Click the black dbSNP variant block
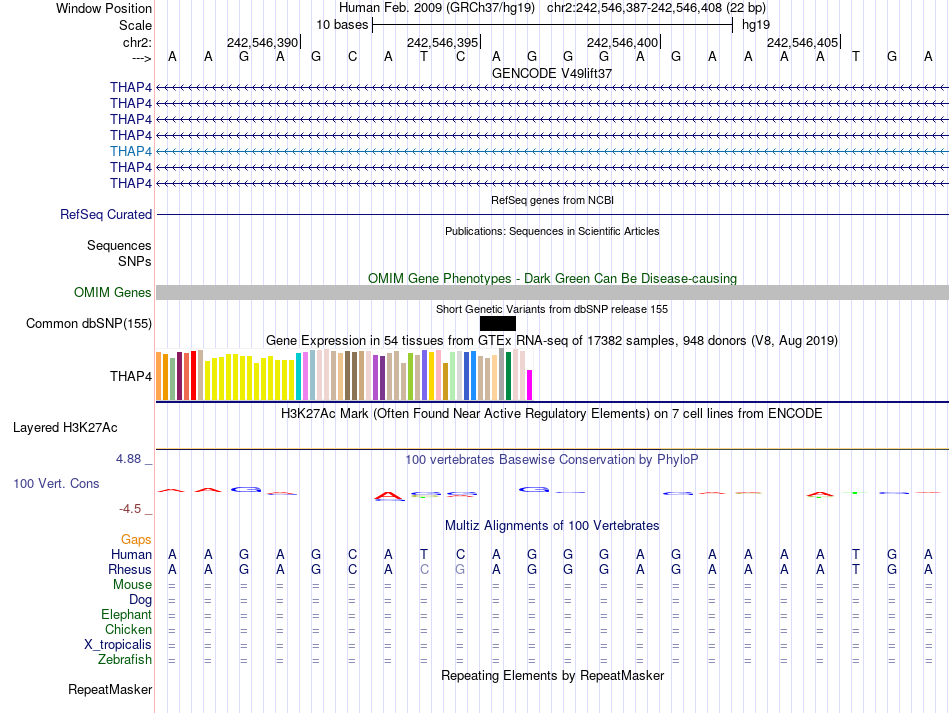The image size is (950, 713). click(497, 323)
